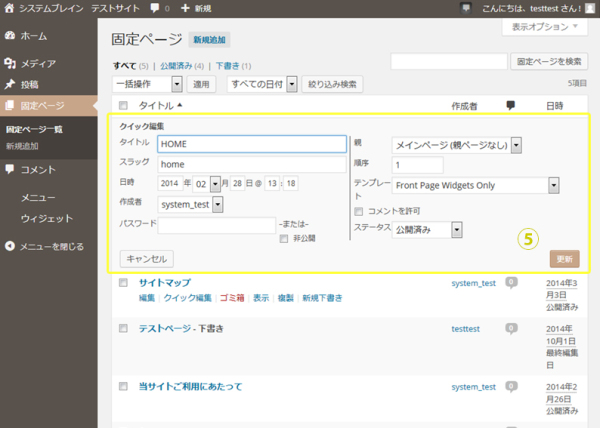Open ウィジェット in the sidebar menu
The image size is (600, 428).
click(47, 218)
